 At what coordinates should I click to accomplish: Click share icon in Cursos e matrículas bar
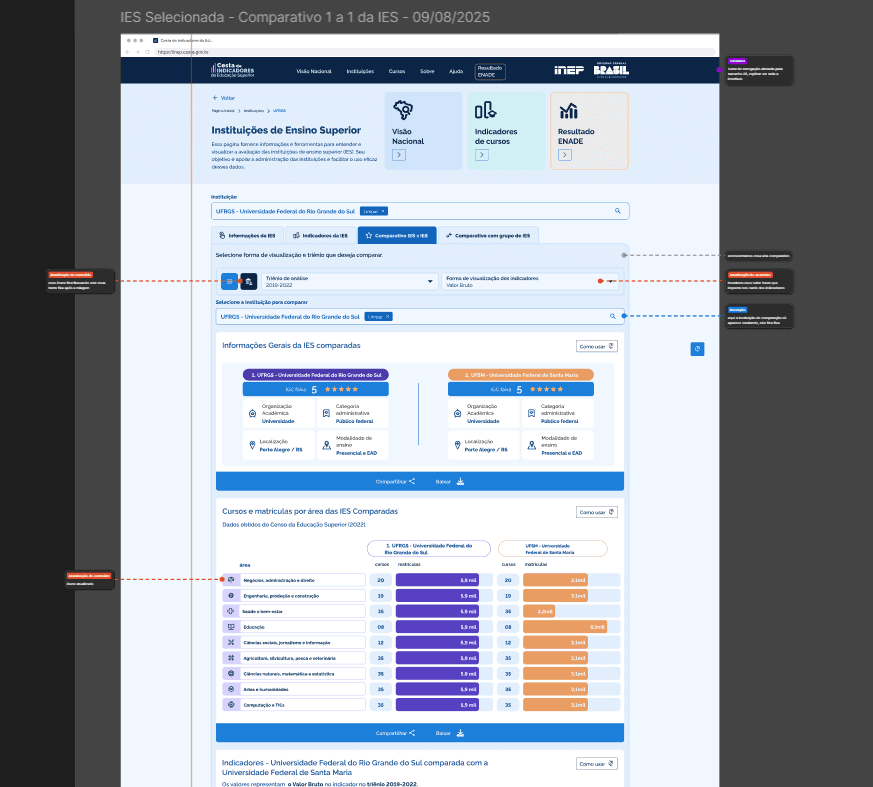click(412, 733)
